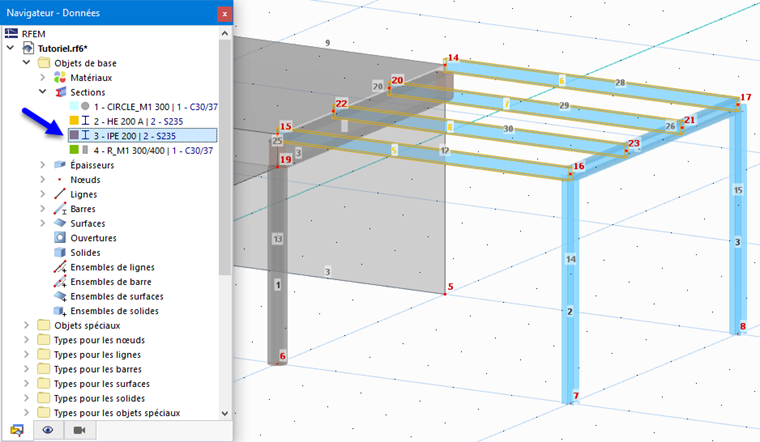Expand the Barres node
Screen dimensions: 760x442
point(43,208)
